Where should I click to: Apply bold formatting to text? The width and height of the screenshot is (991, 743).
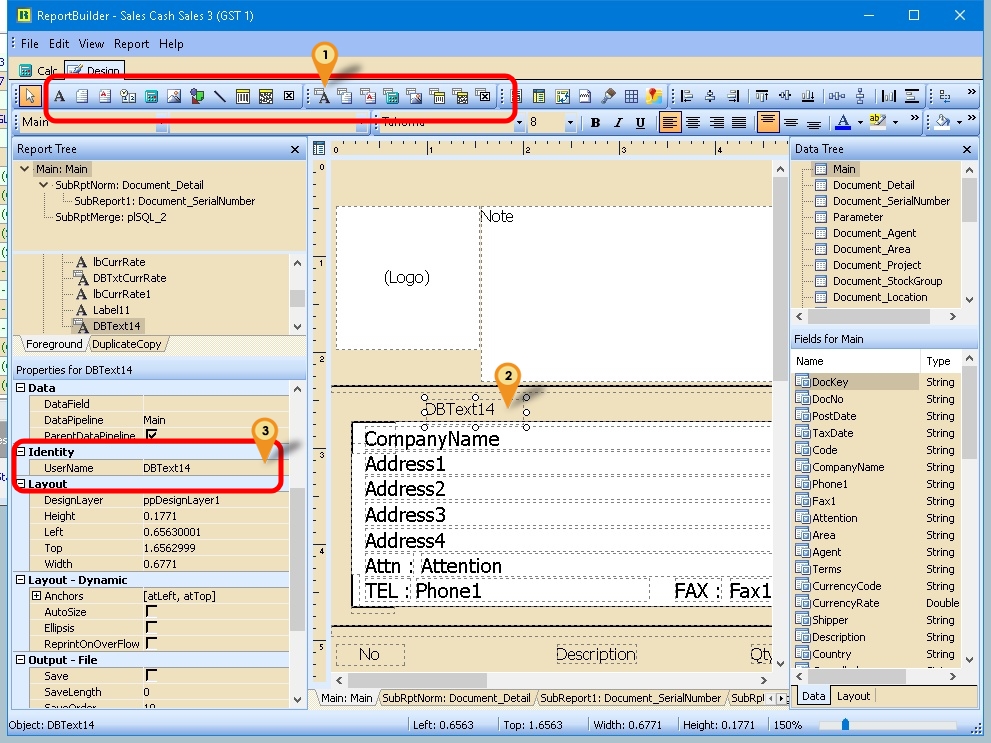(x=595, y=123)
